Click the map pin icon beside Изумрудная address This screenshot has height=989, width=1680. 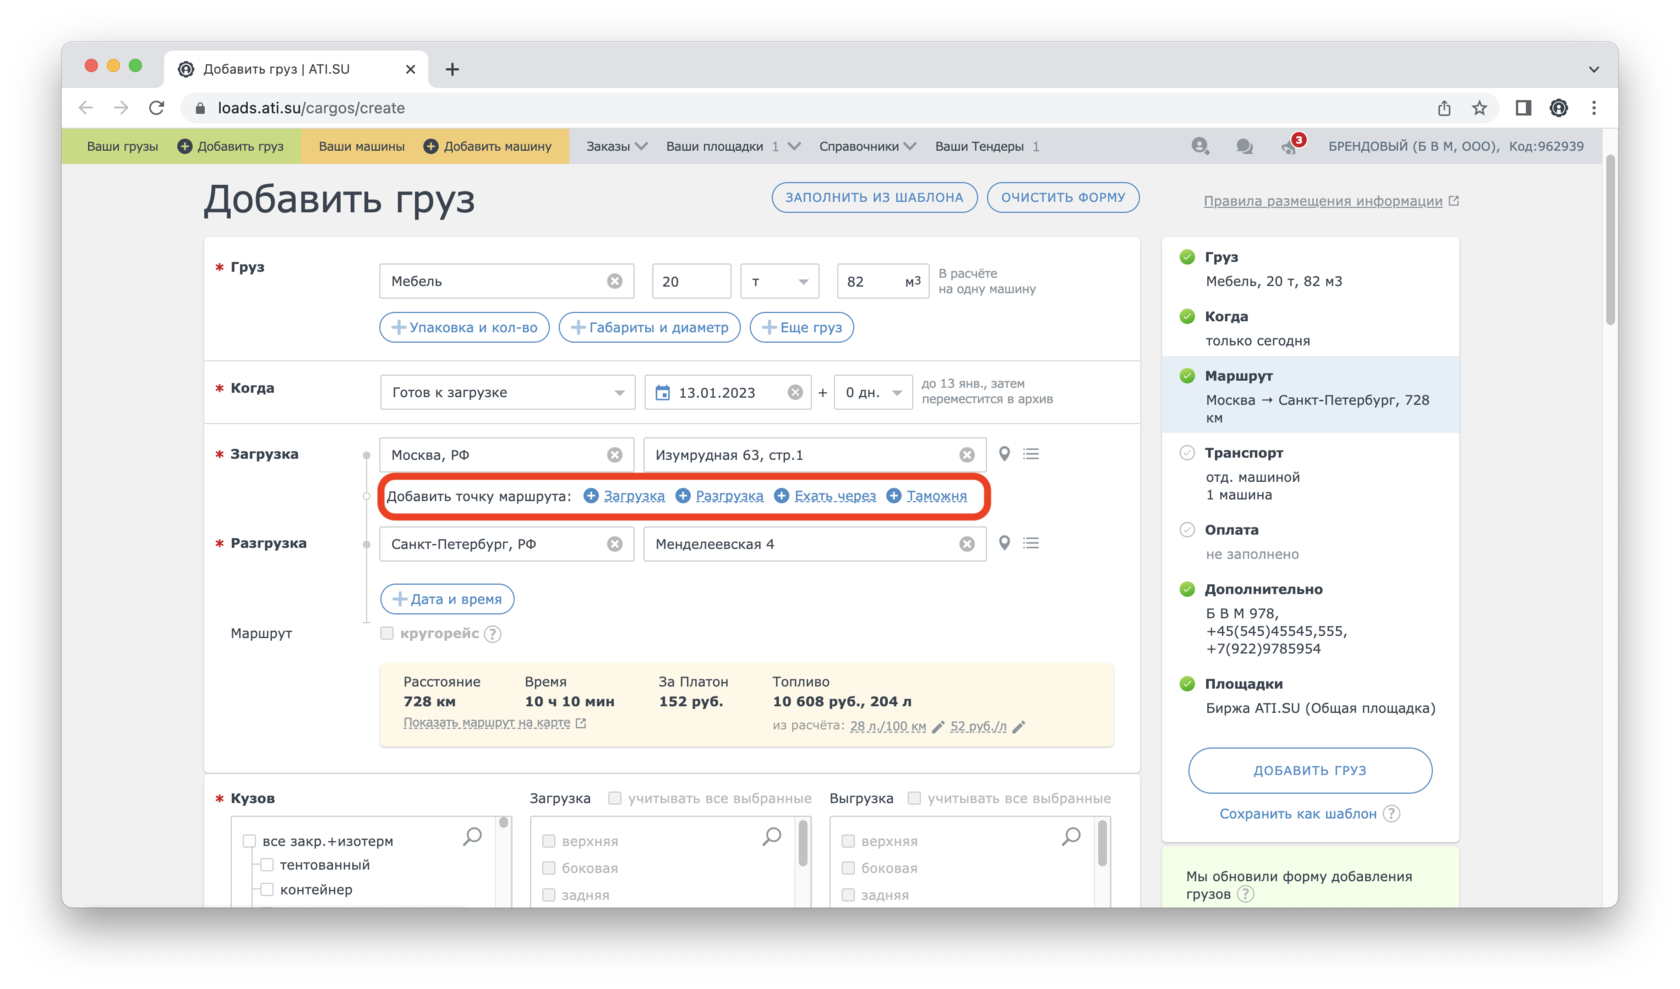click(1004, 454)
